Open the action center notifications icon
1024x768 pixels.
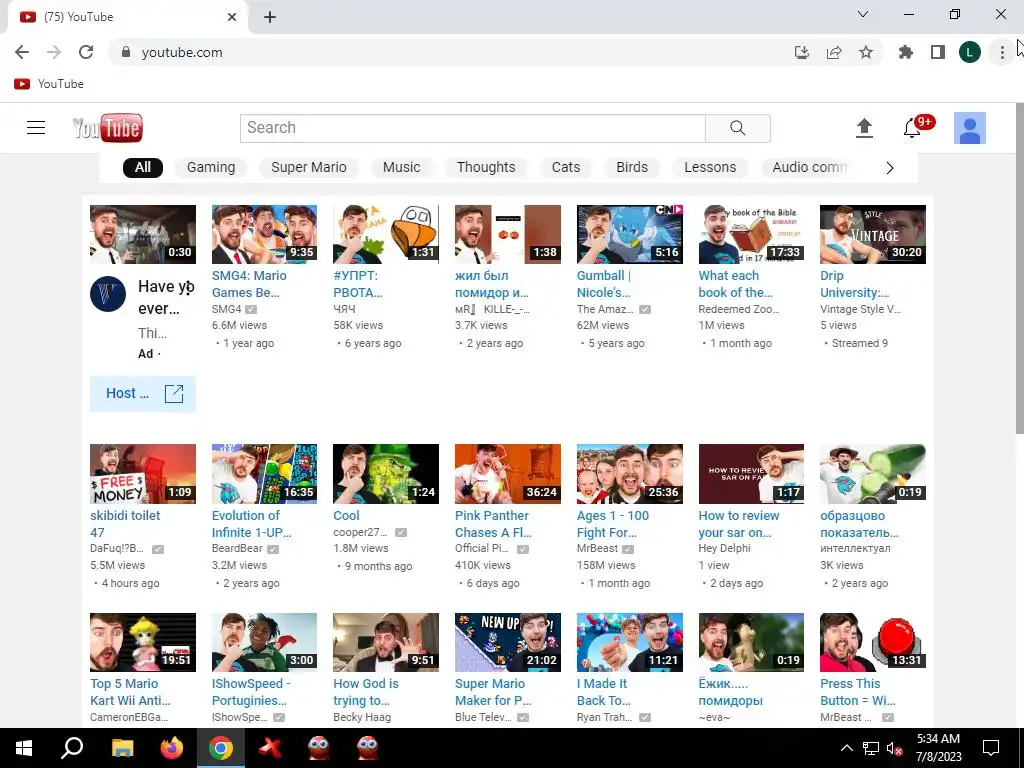coord(991,748)
